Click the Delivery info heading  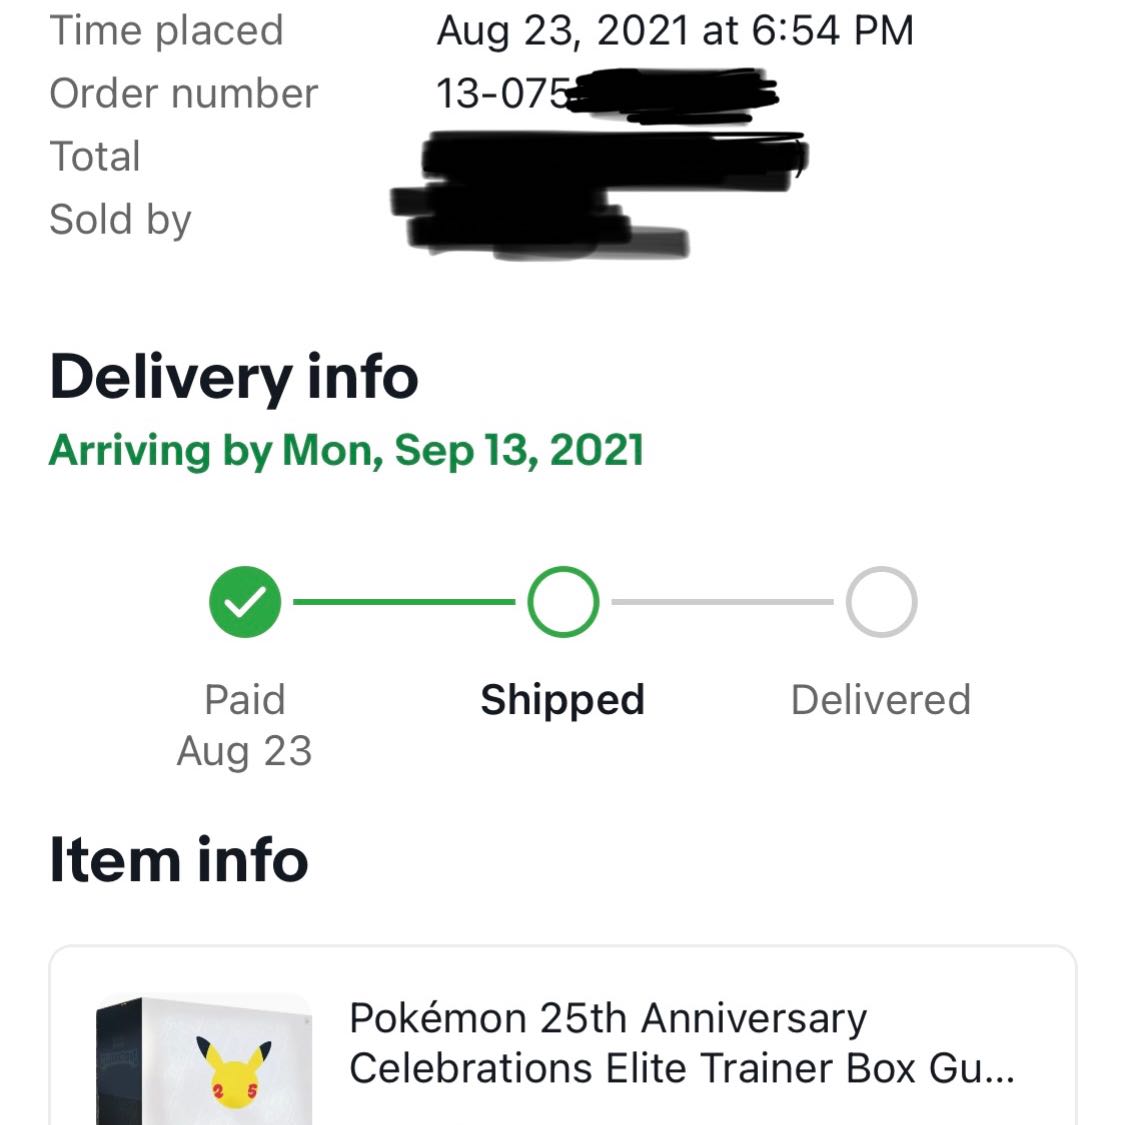point(234,378)
